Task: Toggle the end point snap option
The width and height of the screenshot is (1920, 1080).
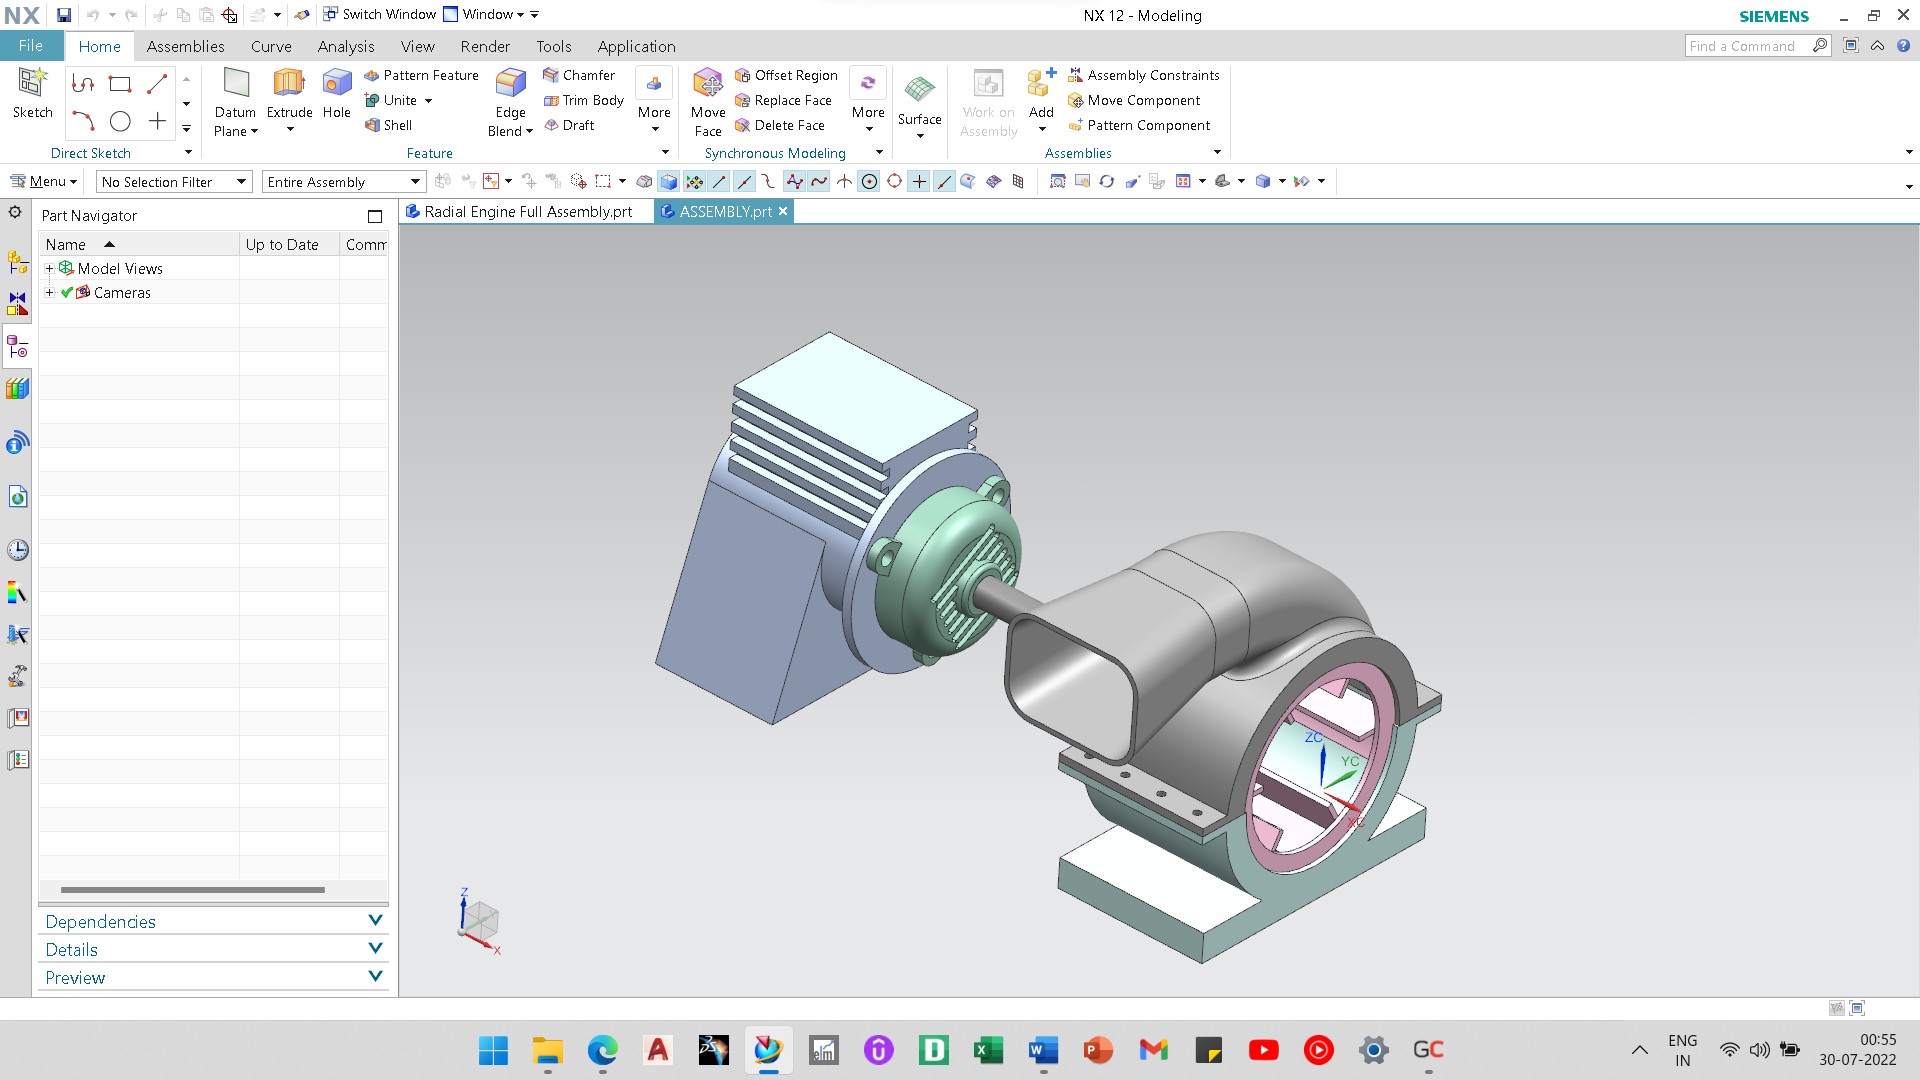Action: coord(719,182)
